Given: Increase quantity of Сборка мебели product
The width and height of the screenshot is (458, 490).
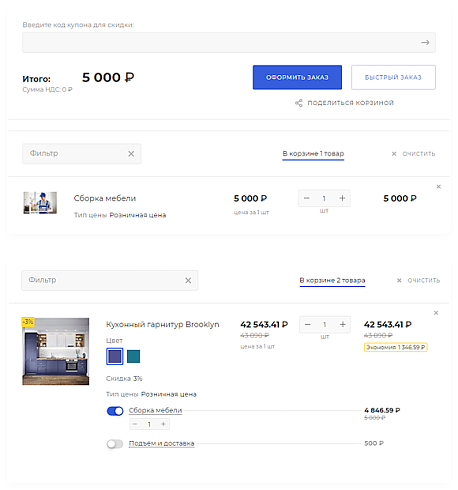Looking at the screenshot, I should [342, 198].
